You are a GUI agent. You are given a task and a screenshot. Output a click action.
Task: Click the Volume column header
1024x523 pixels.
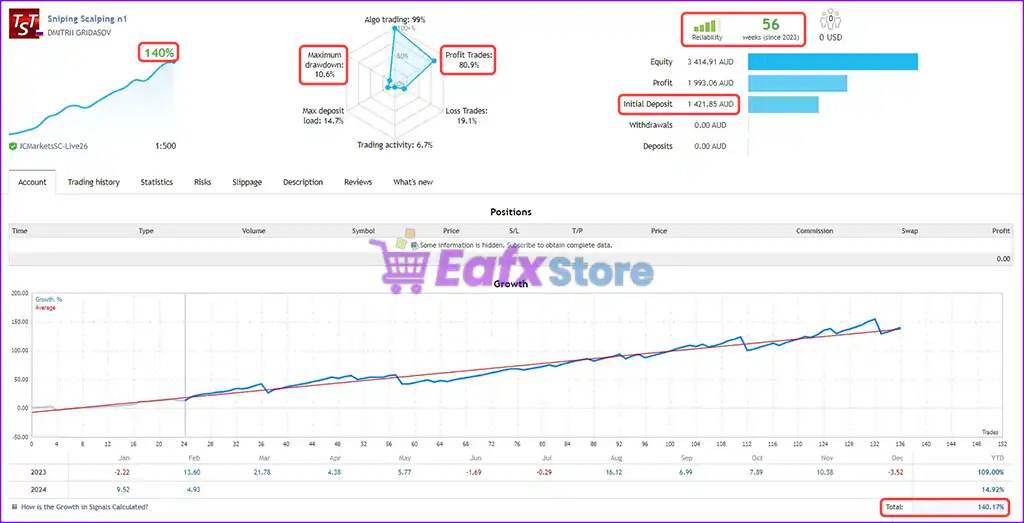click(x=253, y=231)
